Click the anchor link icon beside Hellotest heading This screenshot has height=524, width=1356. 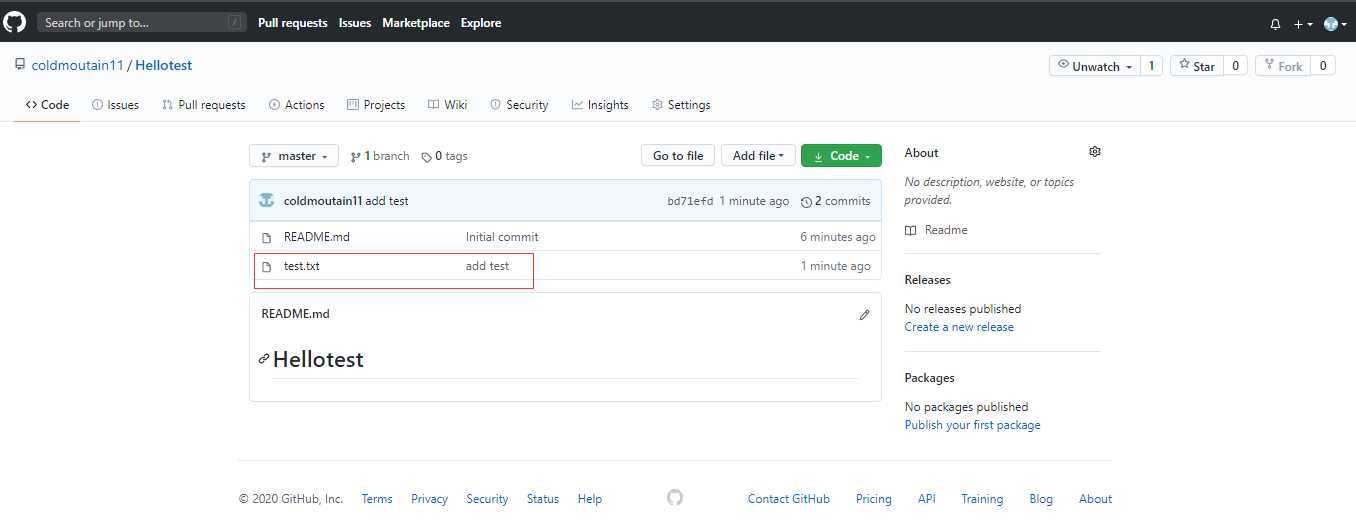point(264,358)
